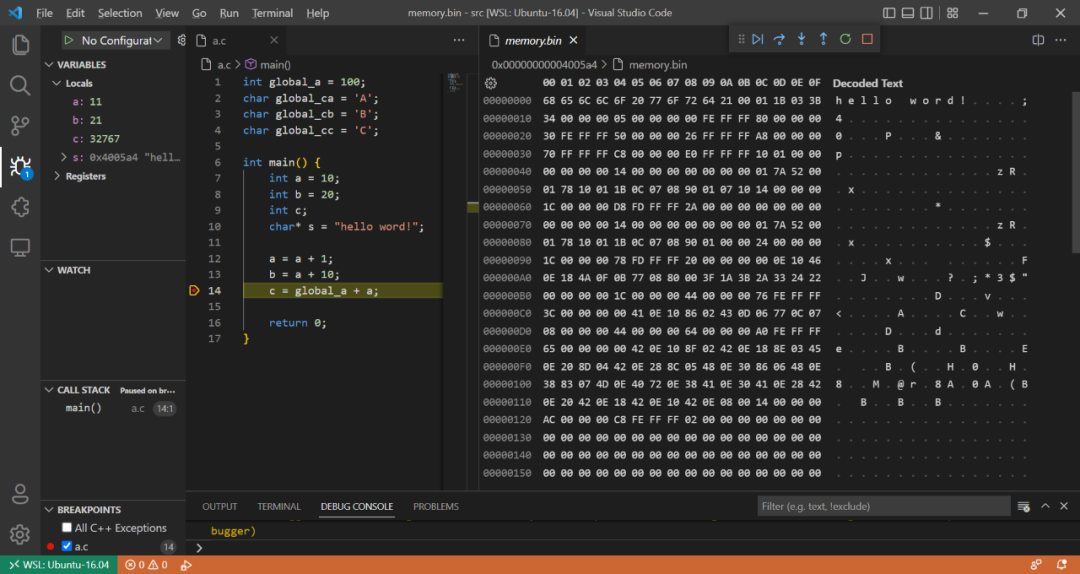Open Customize Layout icon
The height and width of the screenshot is (574, 1080).
953,13
